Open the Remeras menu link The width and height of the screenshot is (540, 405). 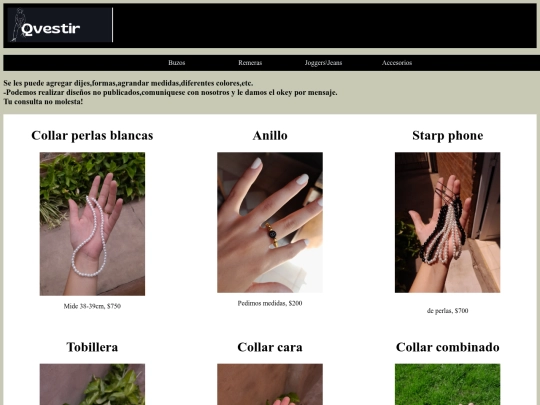point(250,63)
